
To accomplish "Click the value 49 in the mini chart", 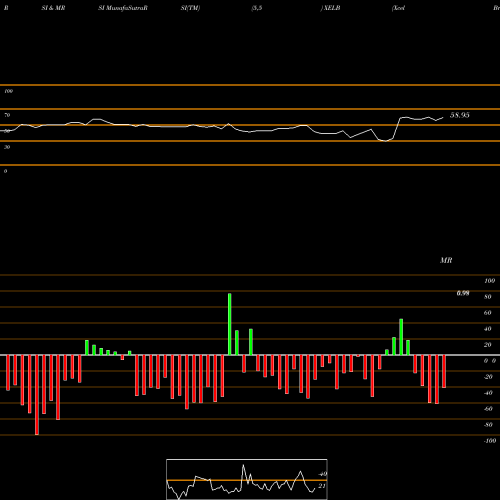I will (323, 474).
